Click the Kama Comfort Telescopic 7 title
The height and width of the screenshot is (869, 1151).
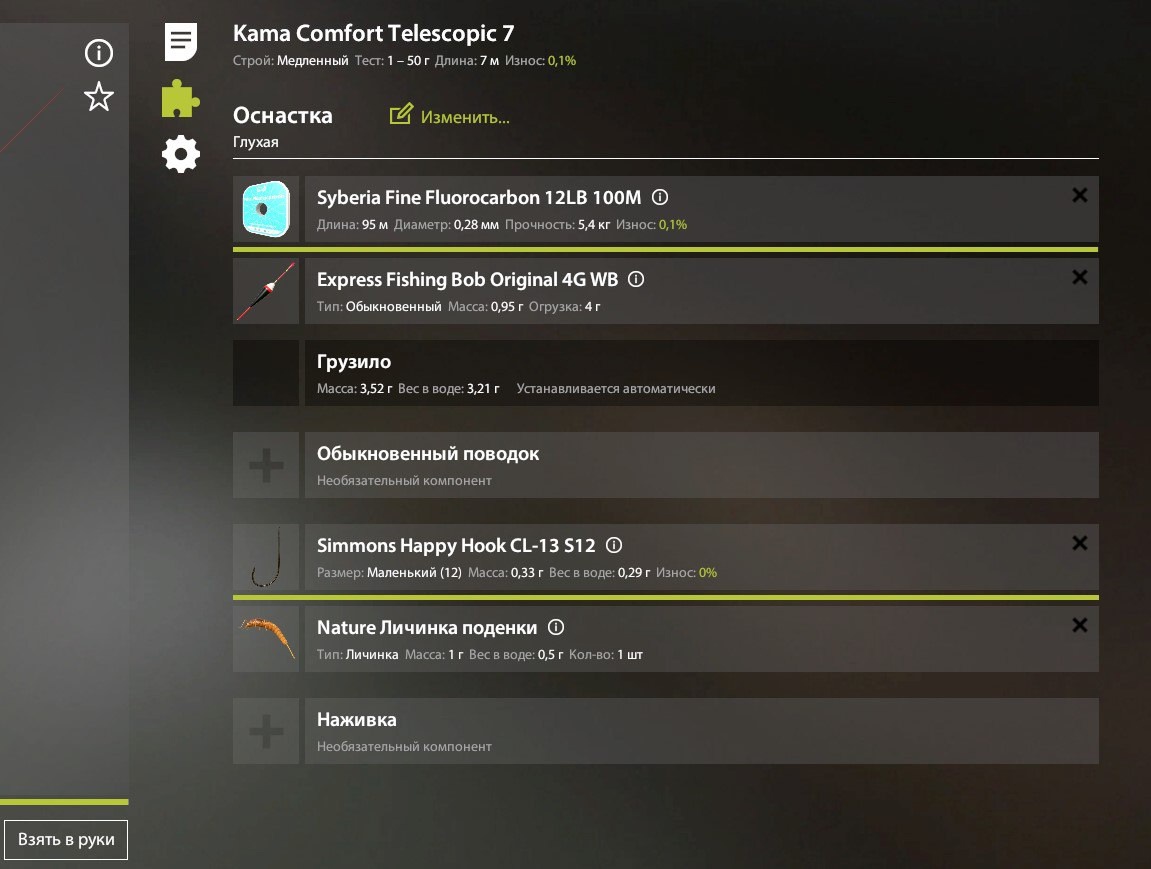point(374,34)
